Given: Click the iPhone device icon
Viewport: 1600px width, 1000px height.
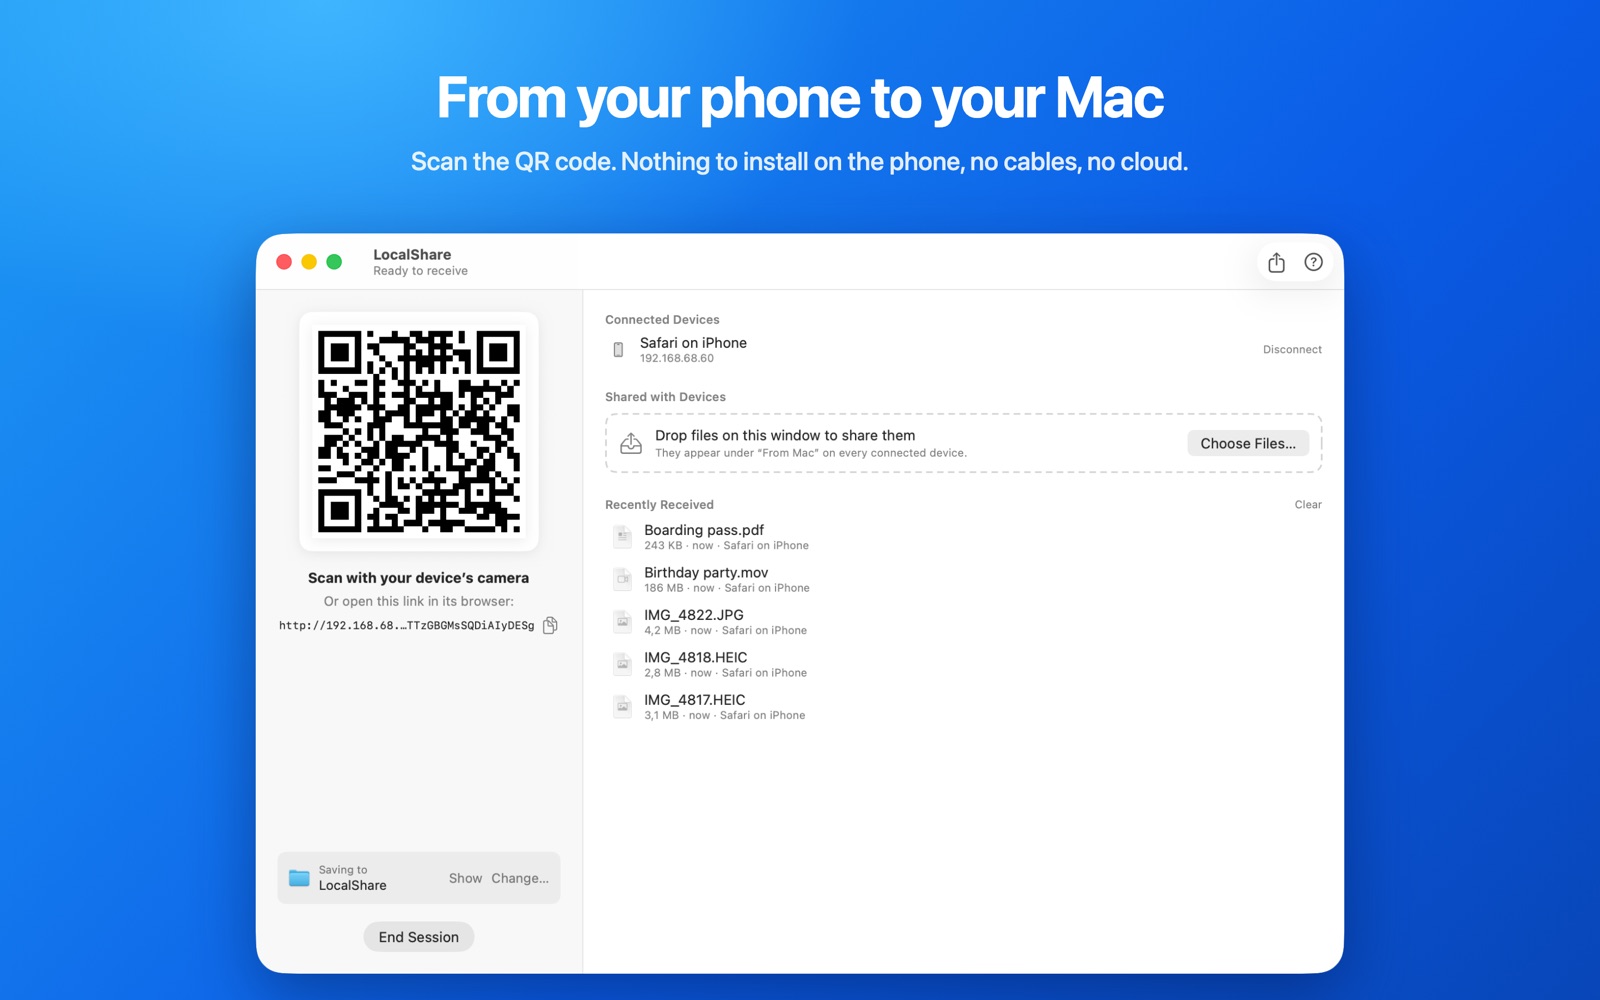Looking at the screenshot, I should [x=618, y=350].
